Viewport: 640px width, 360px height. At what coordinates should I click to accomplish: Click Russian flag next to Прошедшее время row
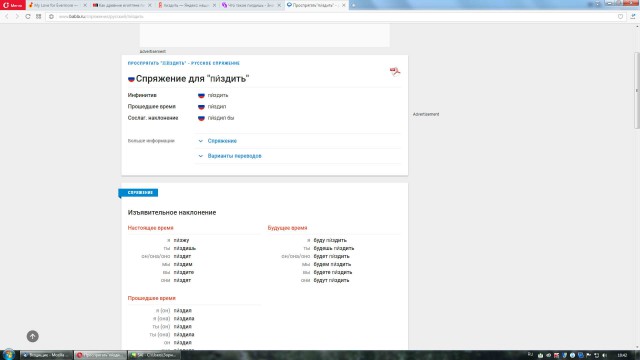coord(201,107)
